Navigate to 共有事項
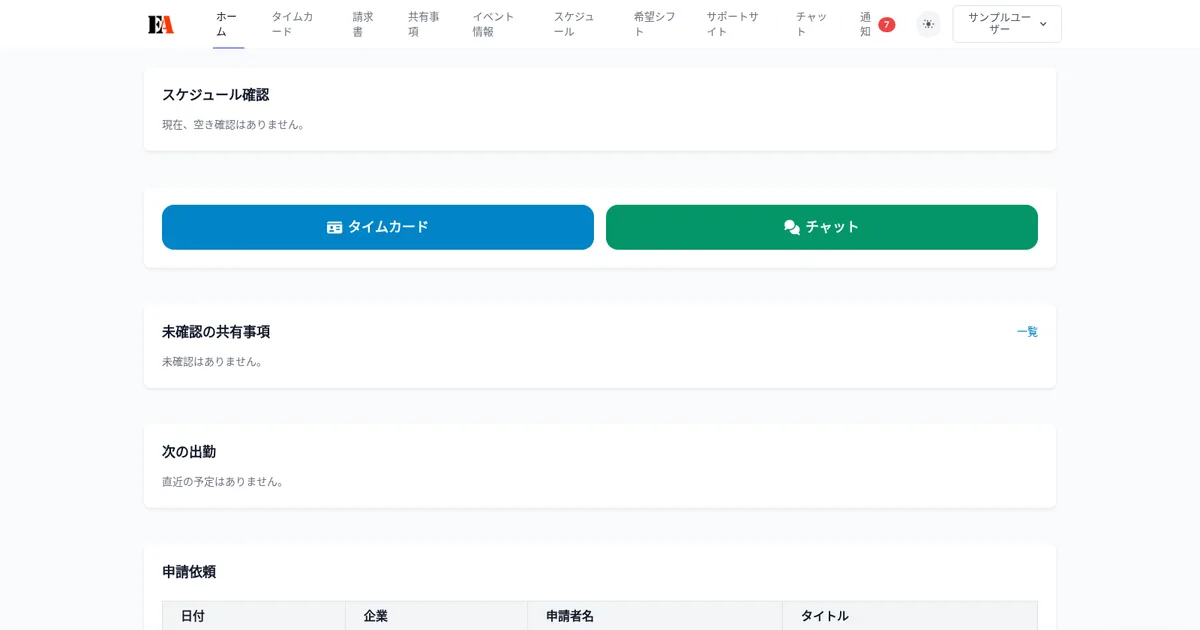1200x630 pixels. [424, 23]
